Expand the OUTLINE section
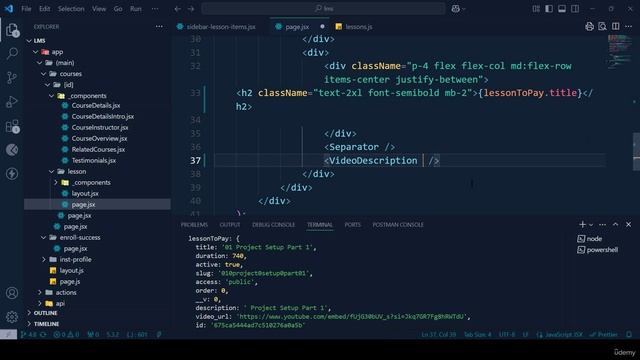 point(45,313)
